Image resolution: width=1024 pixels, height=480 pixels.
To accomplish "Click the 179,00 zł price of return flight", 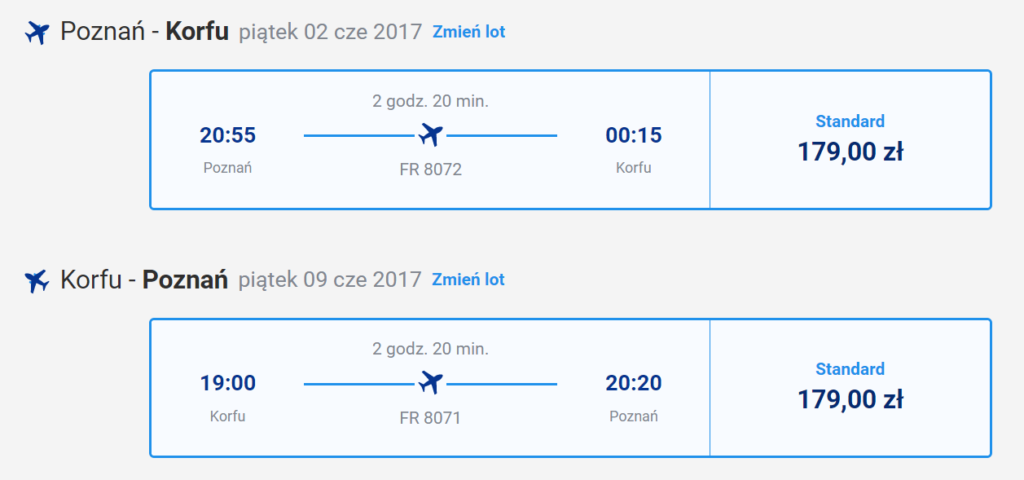I will coord(850,400).
